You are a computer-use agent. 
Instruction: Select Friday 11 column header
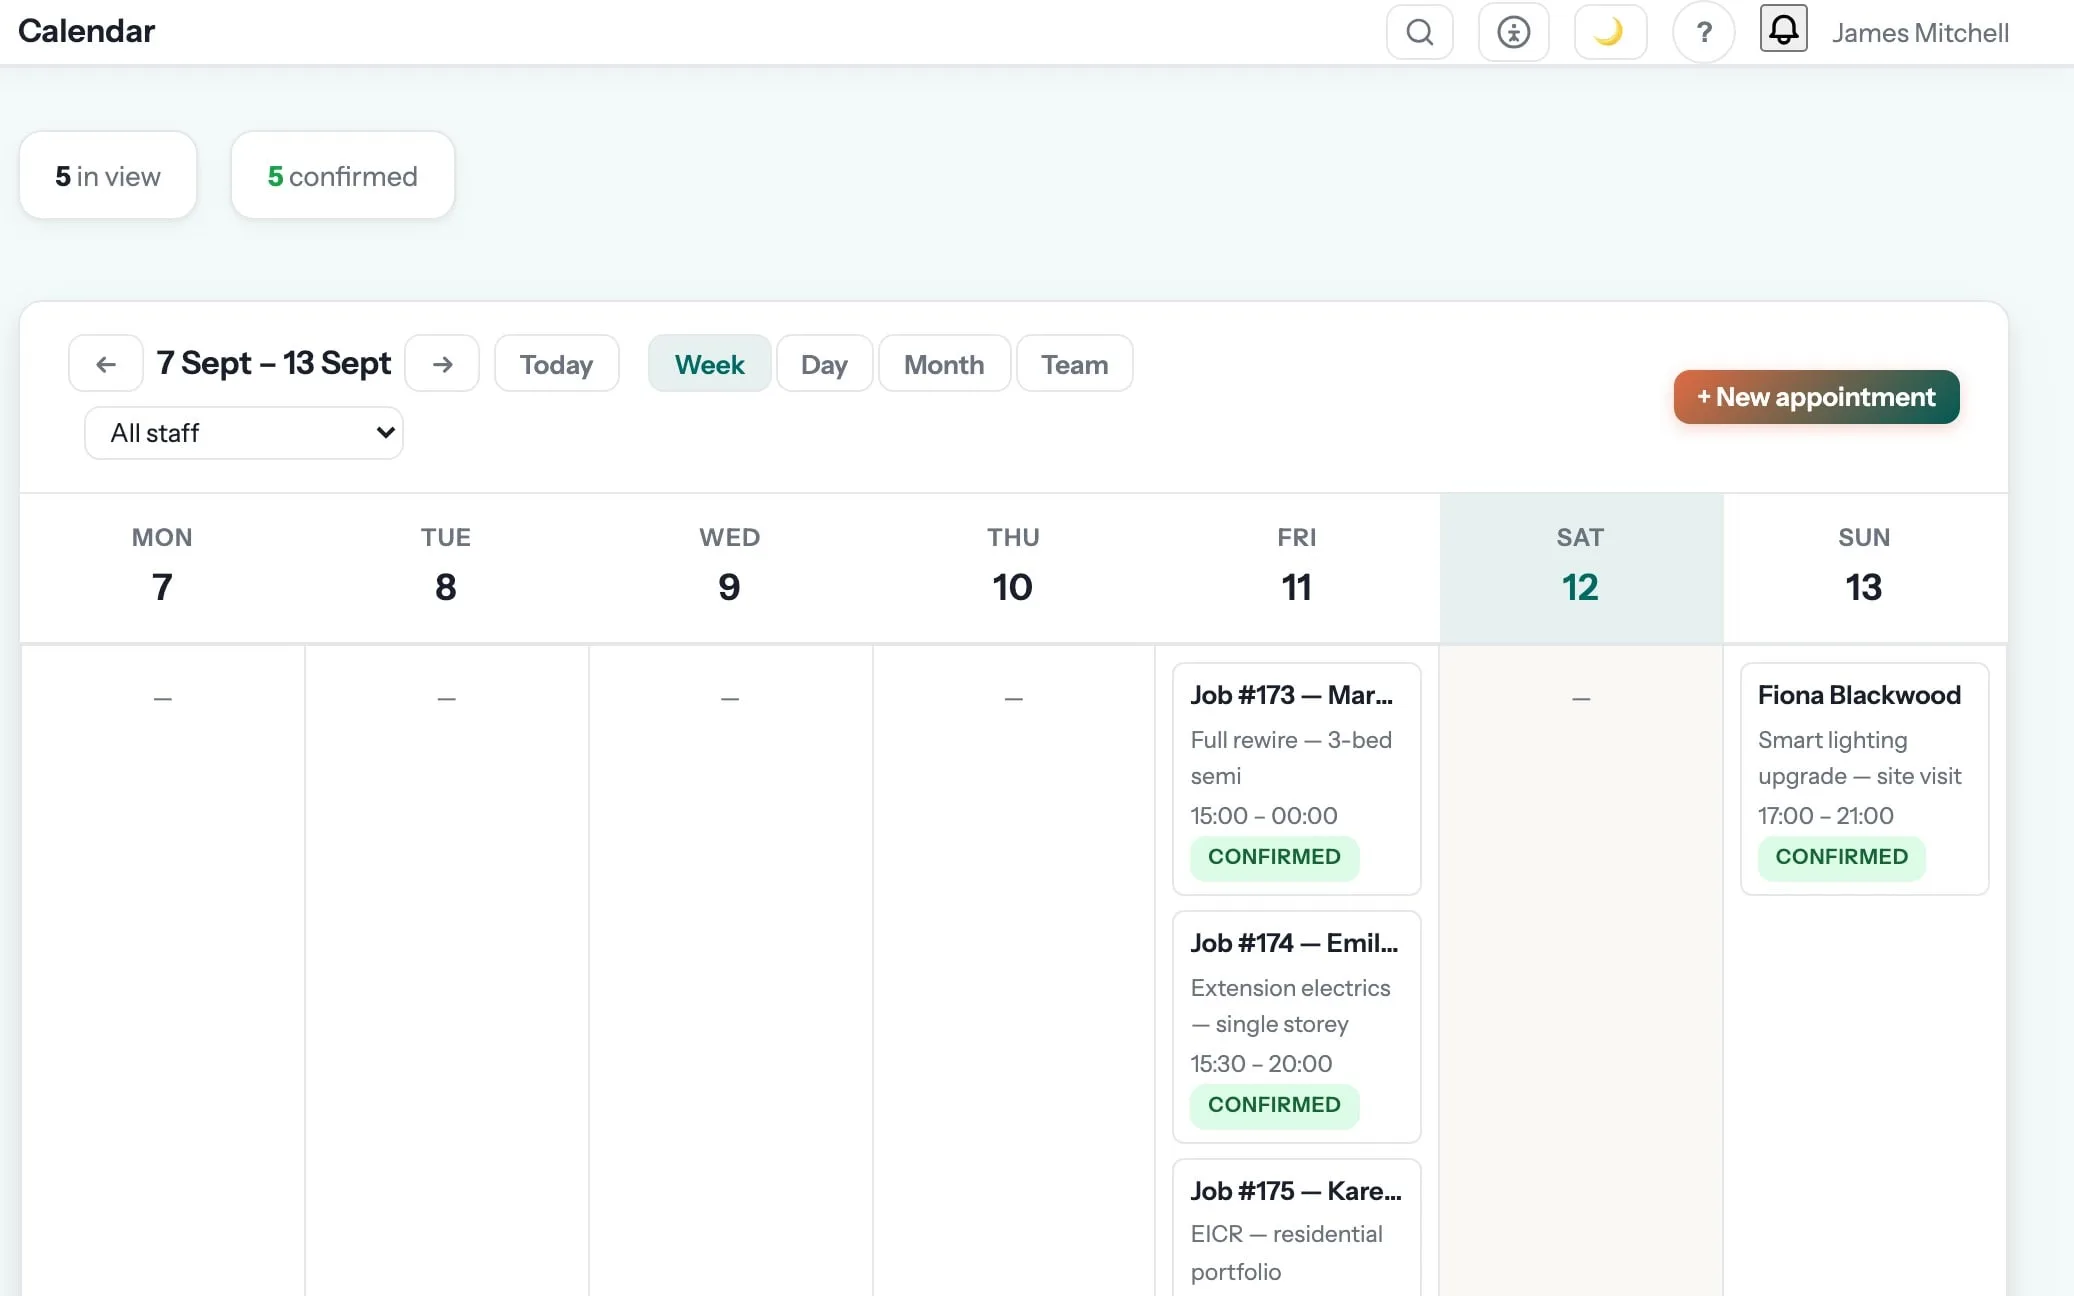[1297, 566]
